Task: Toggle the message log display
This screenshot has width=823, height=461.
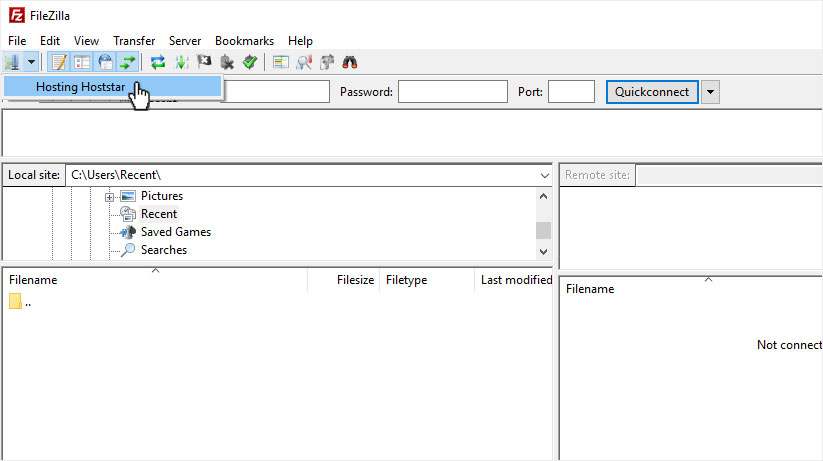Action: 59,62
